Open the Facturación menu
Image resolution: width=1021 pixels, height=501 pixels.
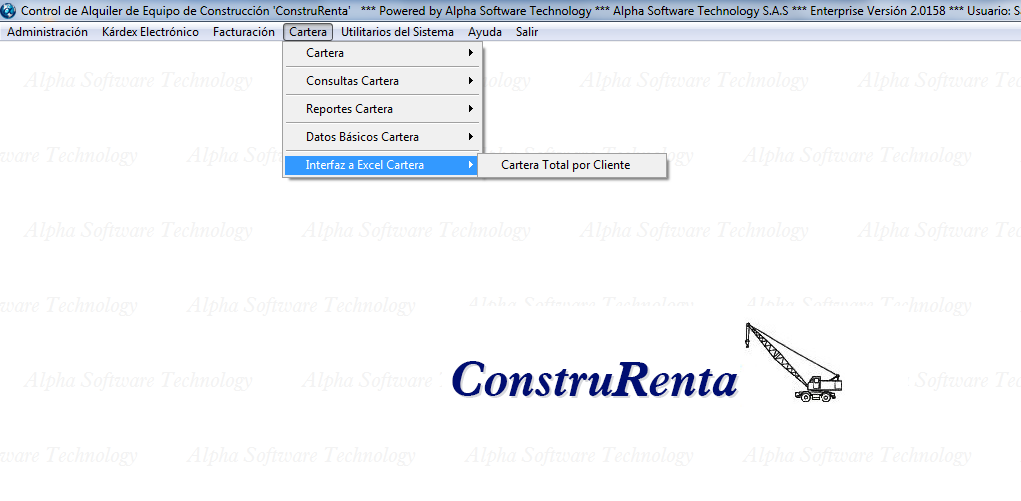(243, 32)
